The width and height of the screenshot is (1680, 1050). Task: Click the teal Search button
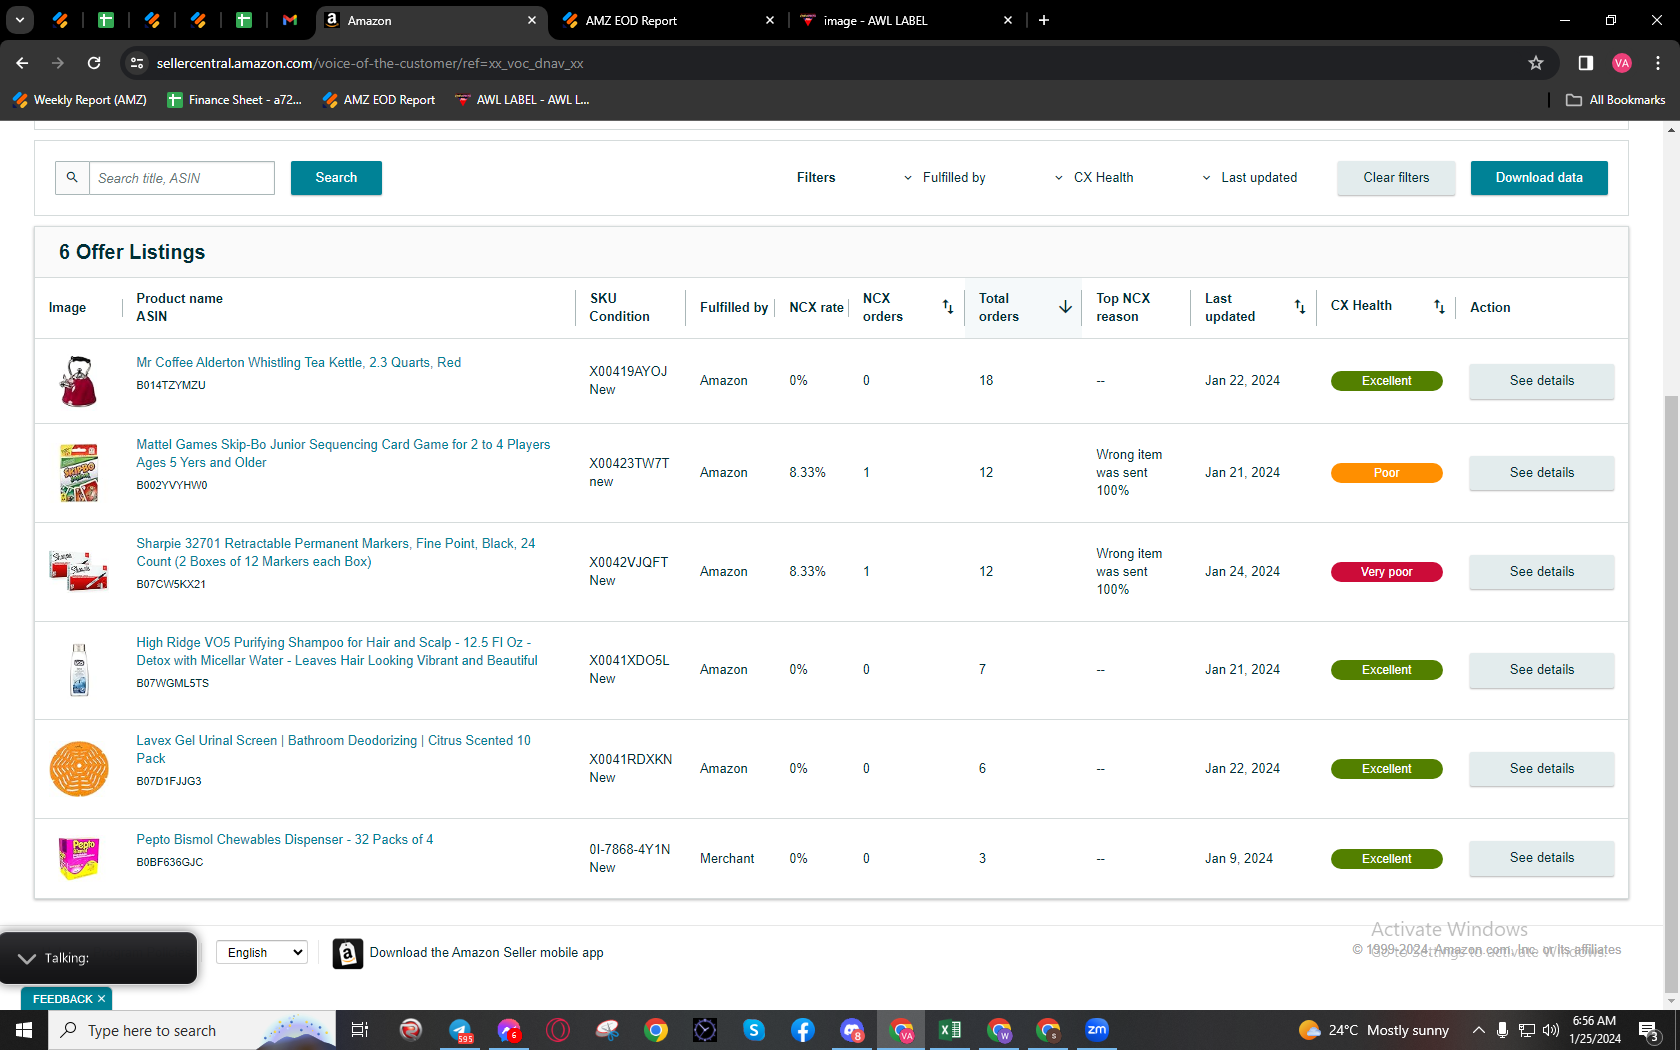(336, 178)
